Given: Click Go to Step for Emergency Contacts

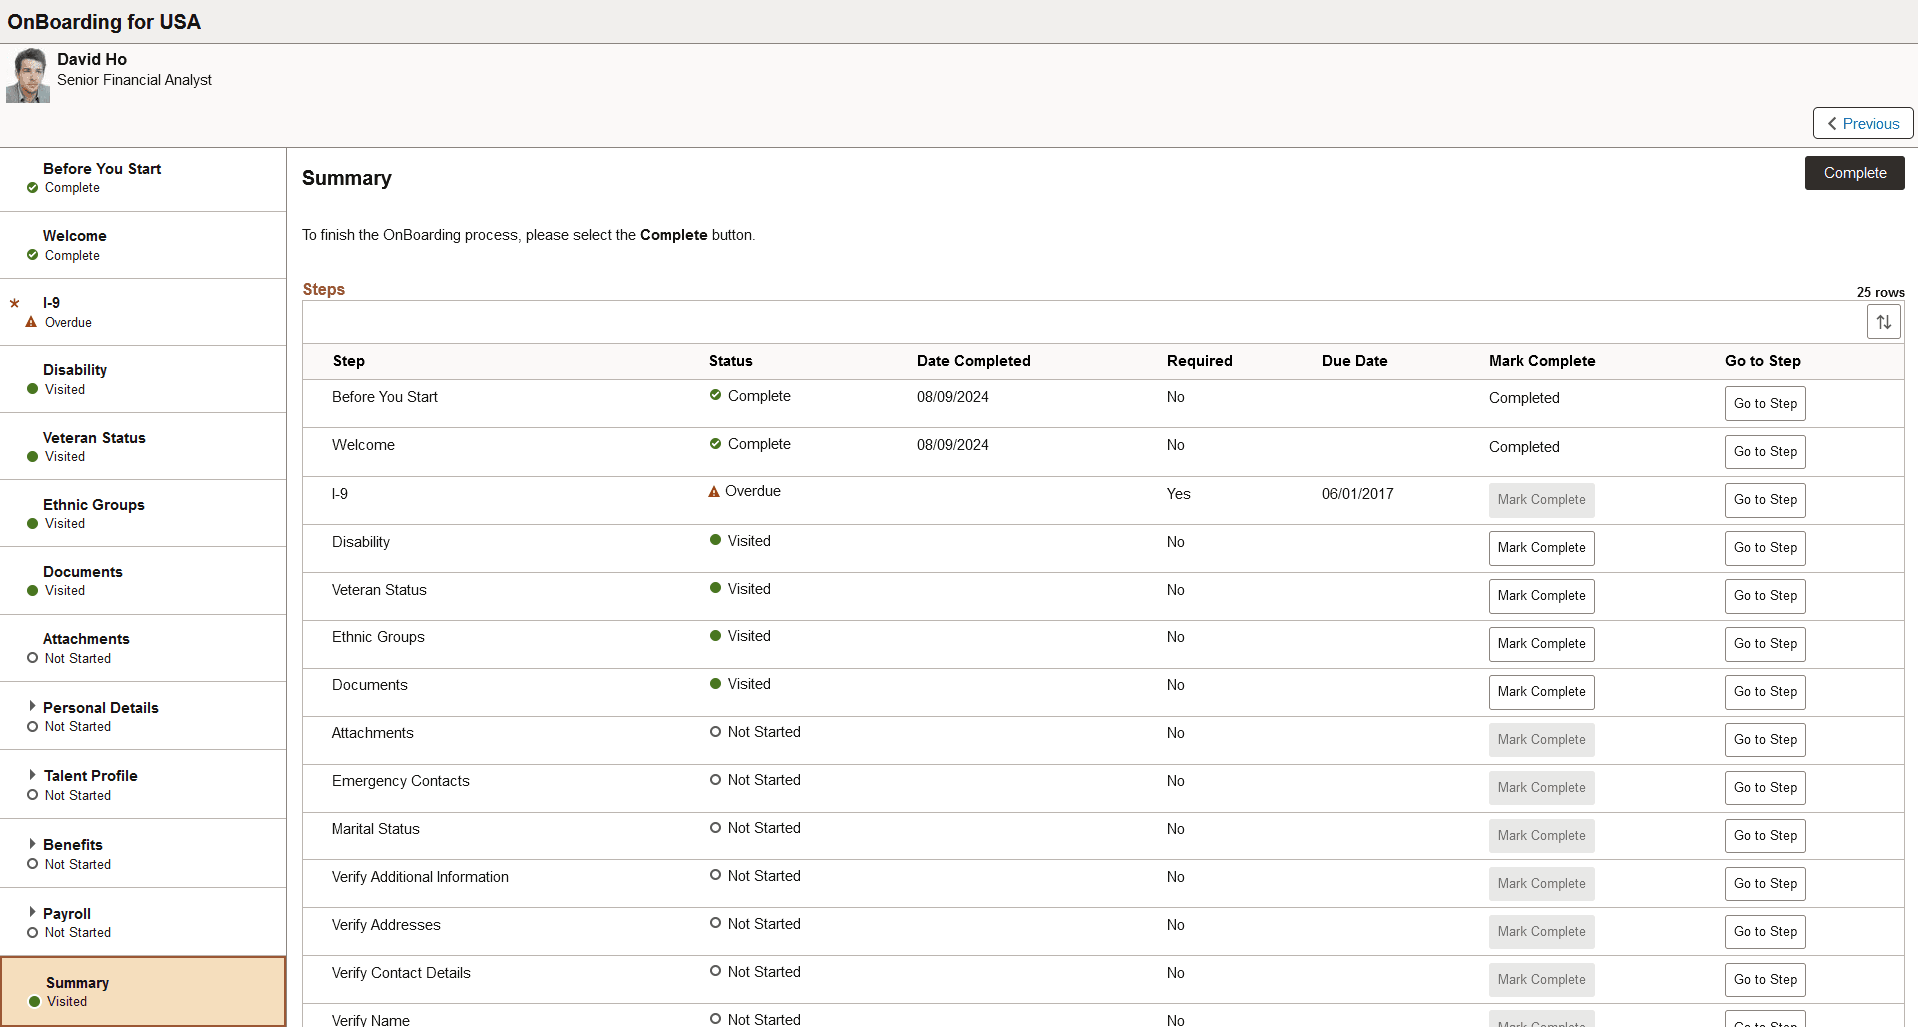Looking at the screenshot, I should (1764, 788).
